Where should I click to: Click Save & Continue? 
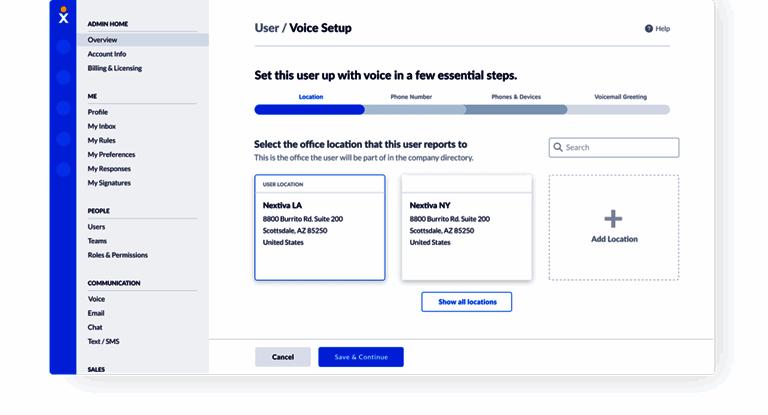[x=361, y=357]
